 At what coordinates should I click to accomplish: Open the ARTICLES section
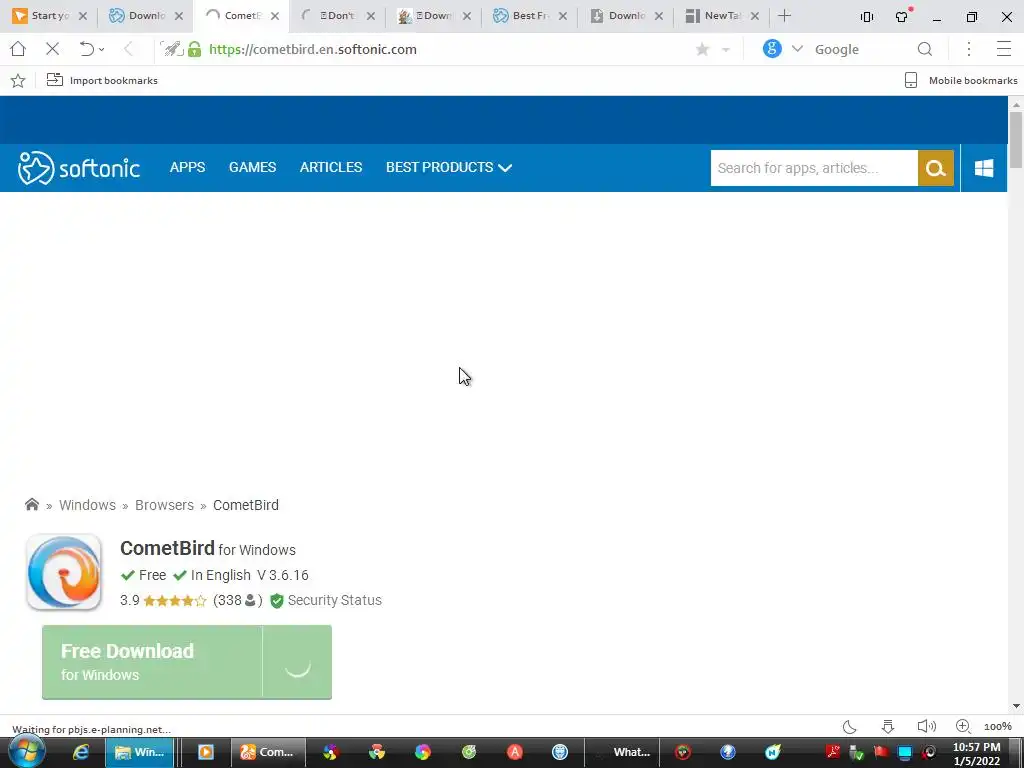(330, 167)
